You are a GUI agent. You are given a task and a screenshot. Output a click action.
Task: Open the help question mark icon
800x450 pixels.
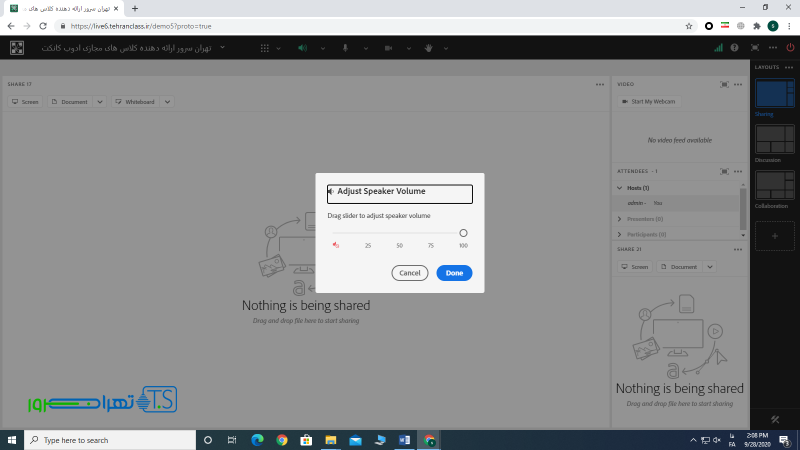click(x=735, y=47)
